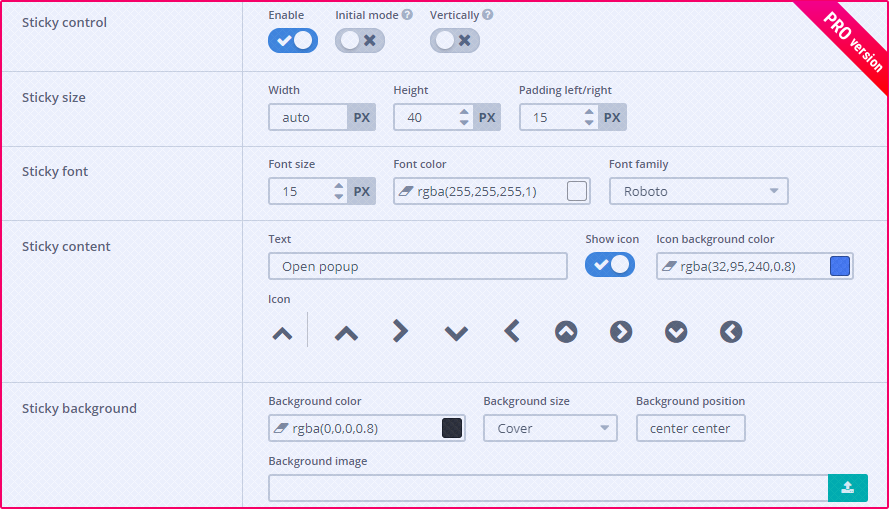Choose the circled chevron right icon

coord(621,332)
